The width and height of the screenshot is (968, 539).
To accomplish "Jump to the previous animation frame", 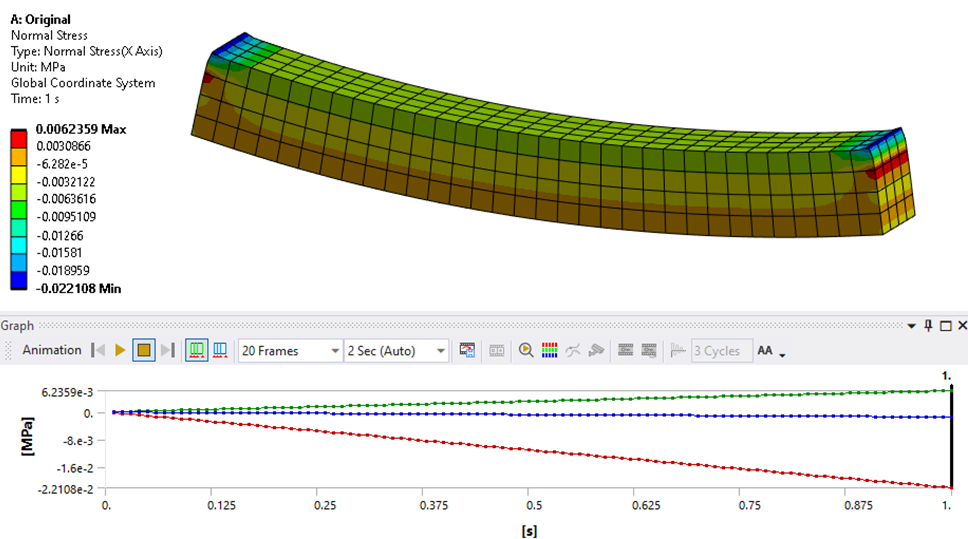I will (98, 350).
